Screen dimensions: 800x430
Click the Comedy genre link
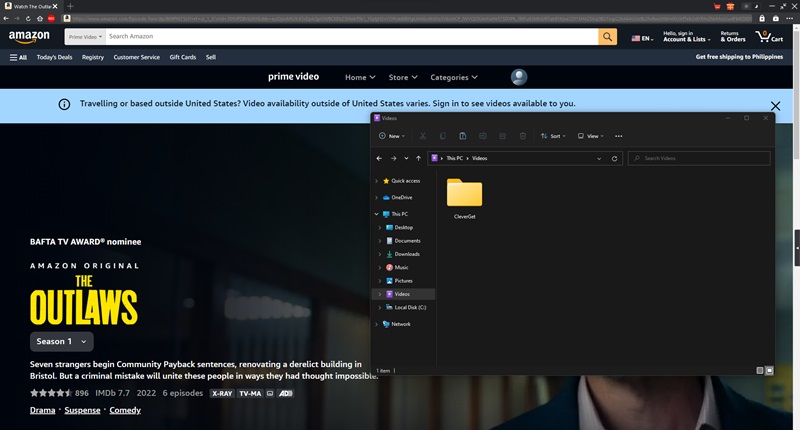tap(125, 410)
